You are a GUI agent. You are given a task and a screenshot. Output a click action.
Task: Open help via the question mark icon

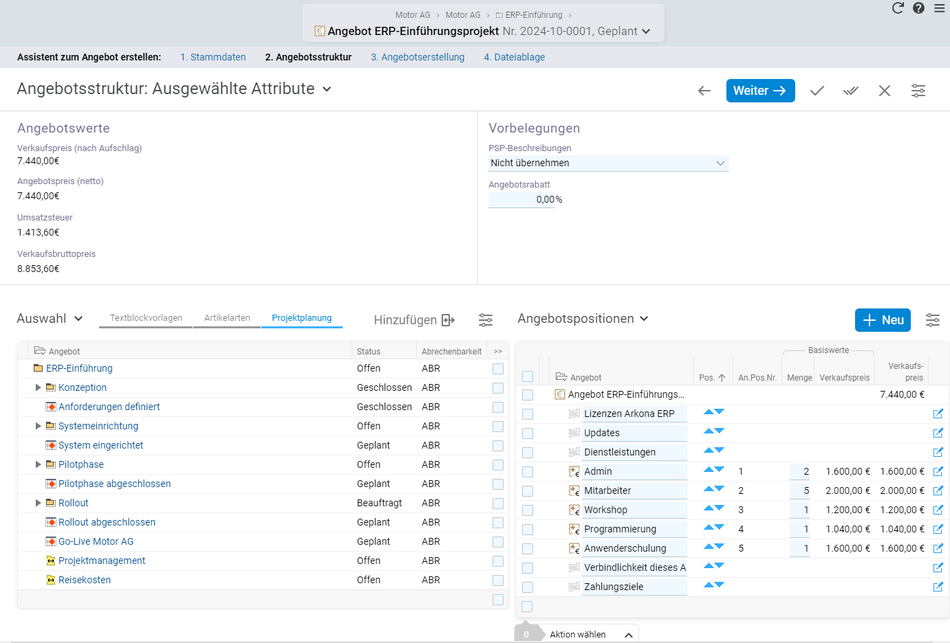(918, 8)
